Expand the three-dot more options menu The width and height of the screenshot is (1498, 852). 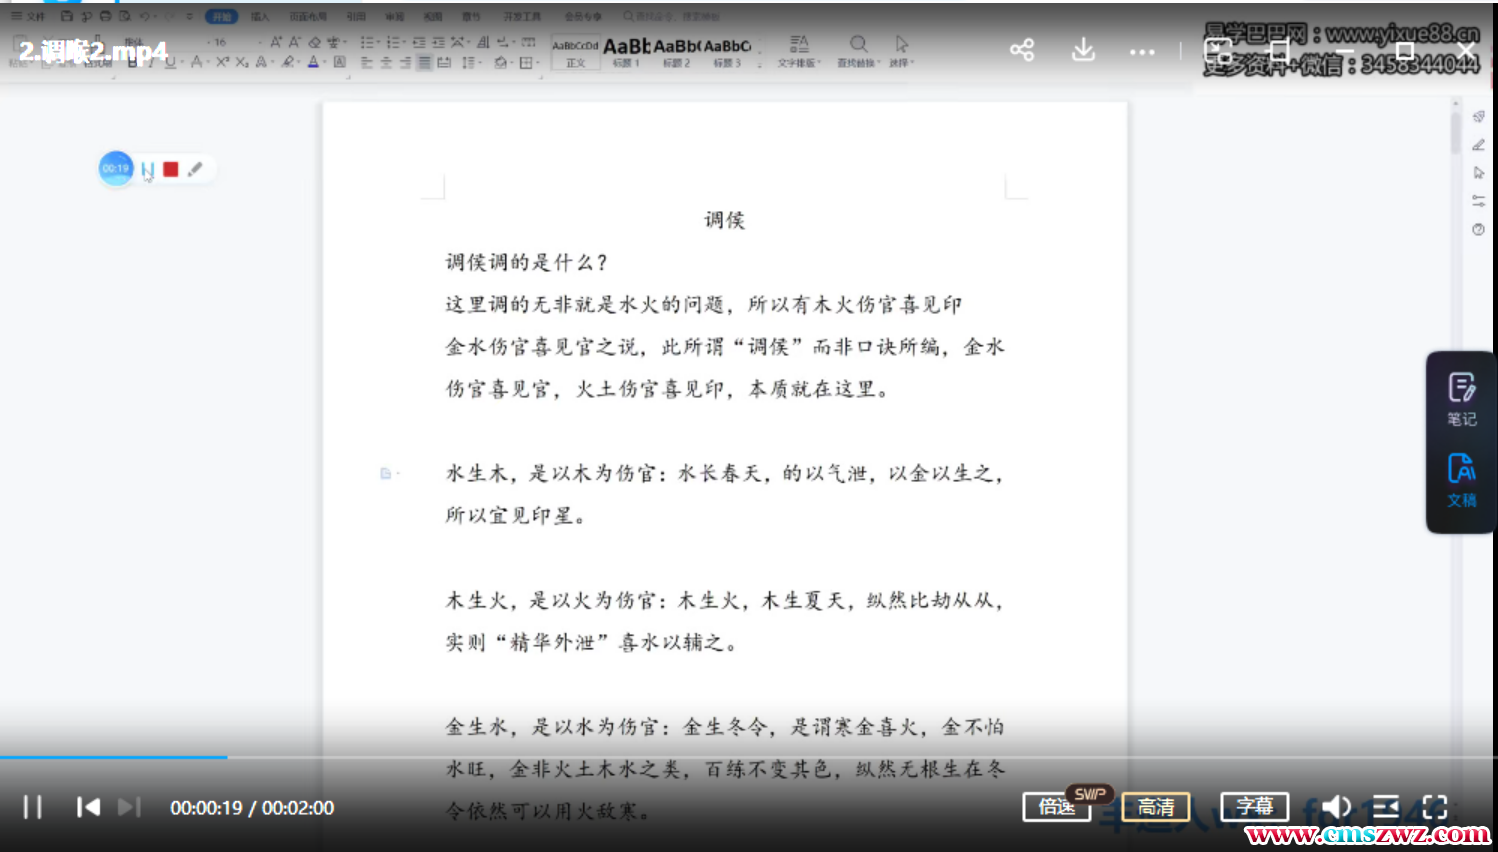[x=1142, y=51]
